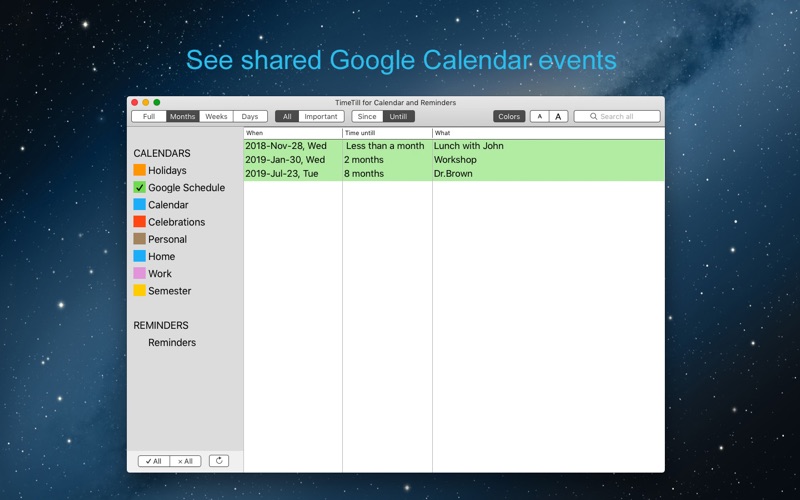Uncheck the Google Schedule calendar checkbox
800x500 pixels.
139,187
